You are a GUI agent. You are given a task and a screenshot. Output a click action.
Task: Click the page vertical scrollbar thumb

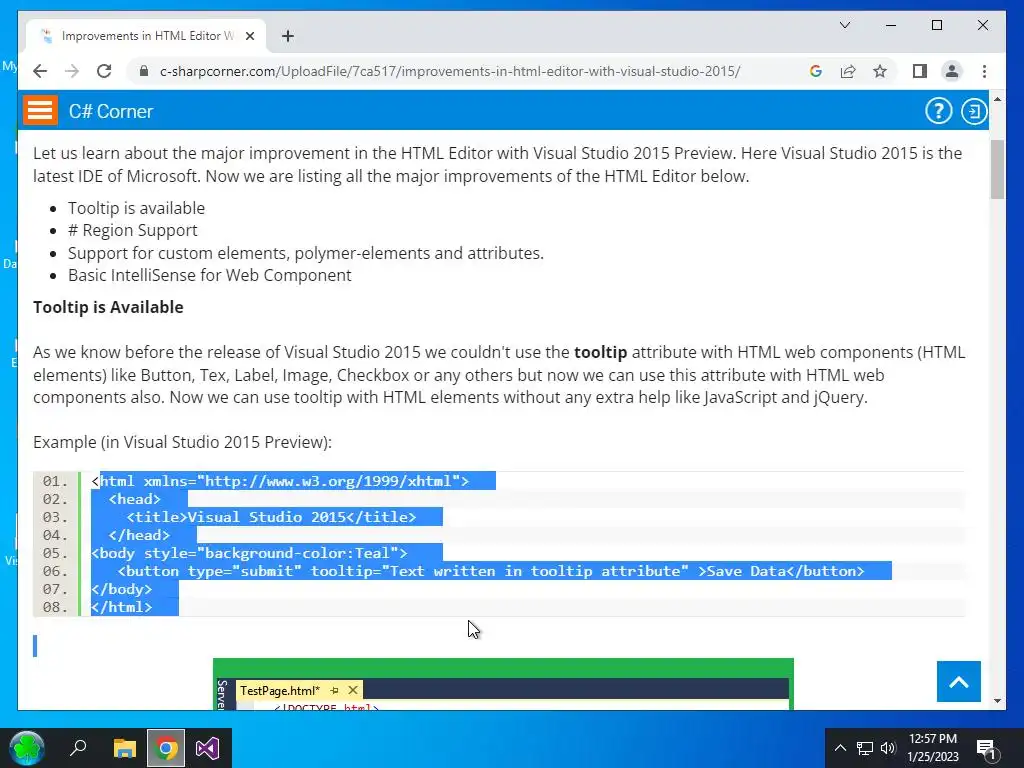pyautogui.click(x=997, y=169)
